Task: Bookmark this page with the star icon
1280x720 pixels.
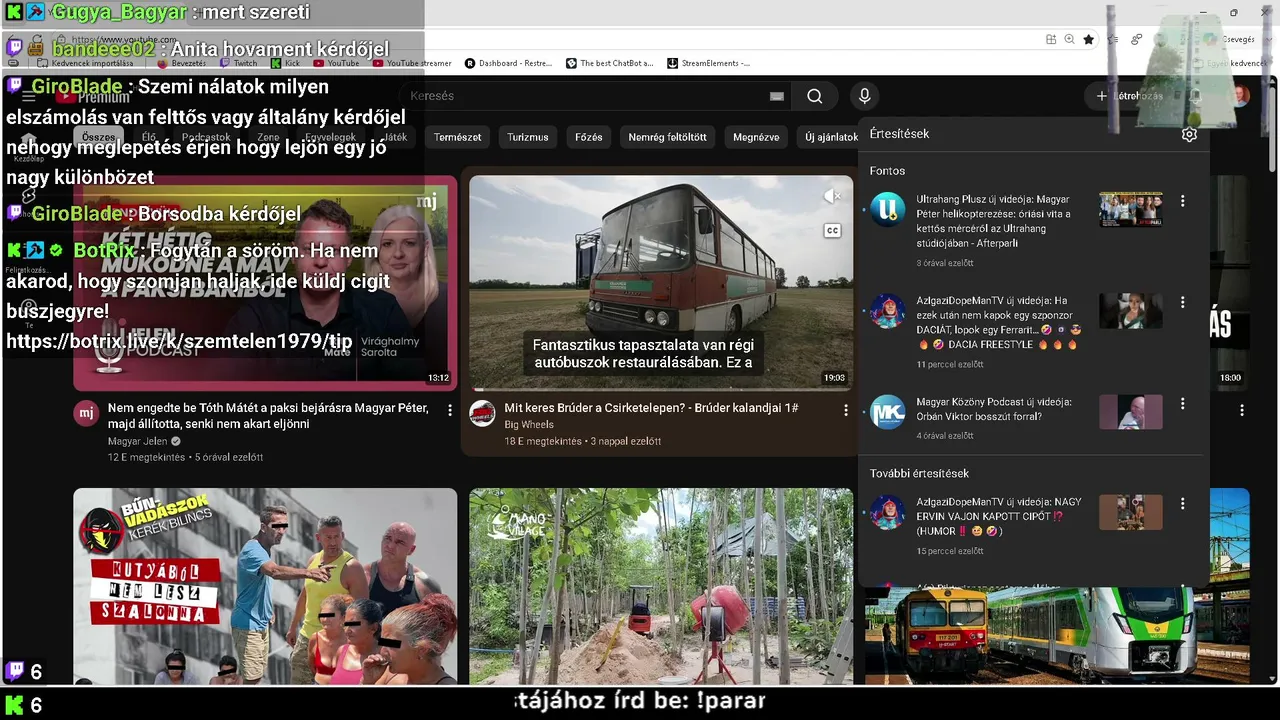Action: (x=1089, y=39)
